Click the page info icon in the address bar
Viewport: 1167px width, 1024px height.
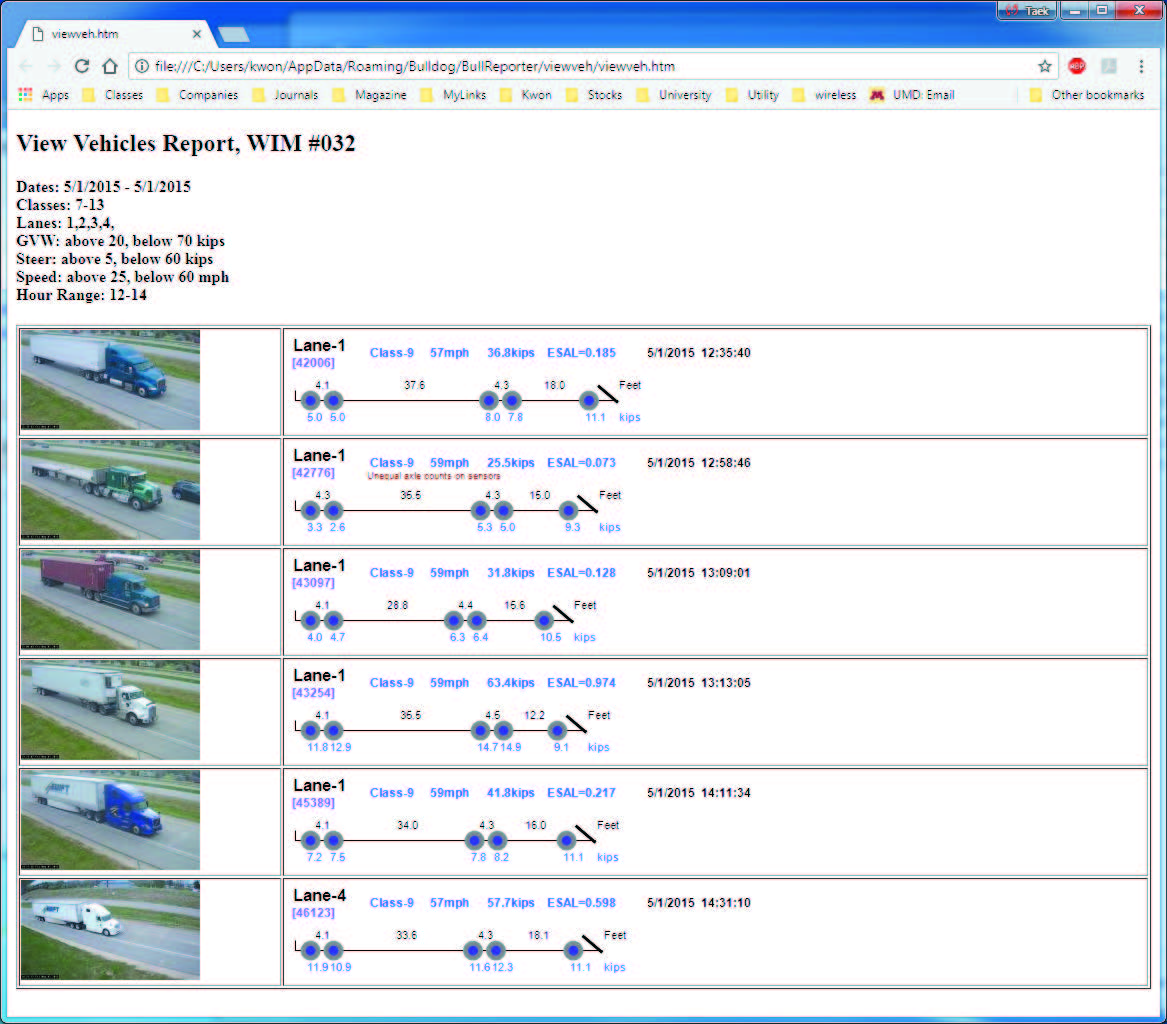(140, 66)
